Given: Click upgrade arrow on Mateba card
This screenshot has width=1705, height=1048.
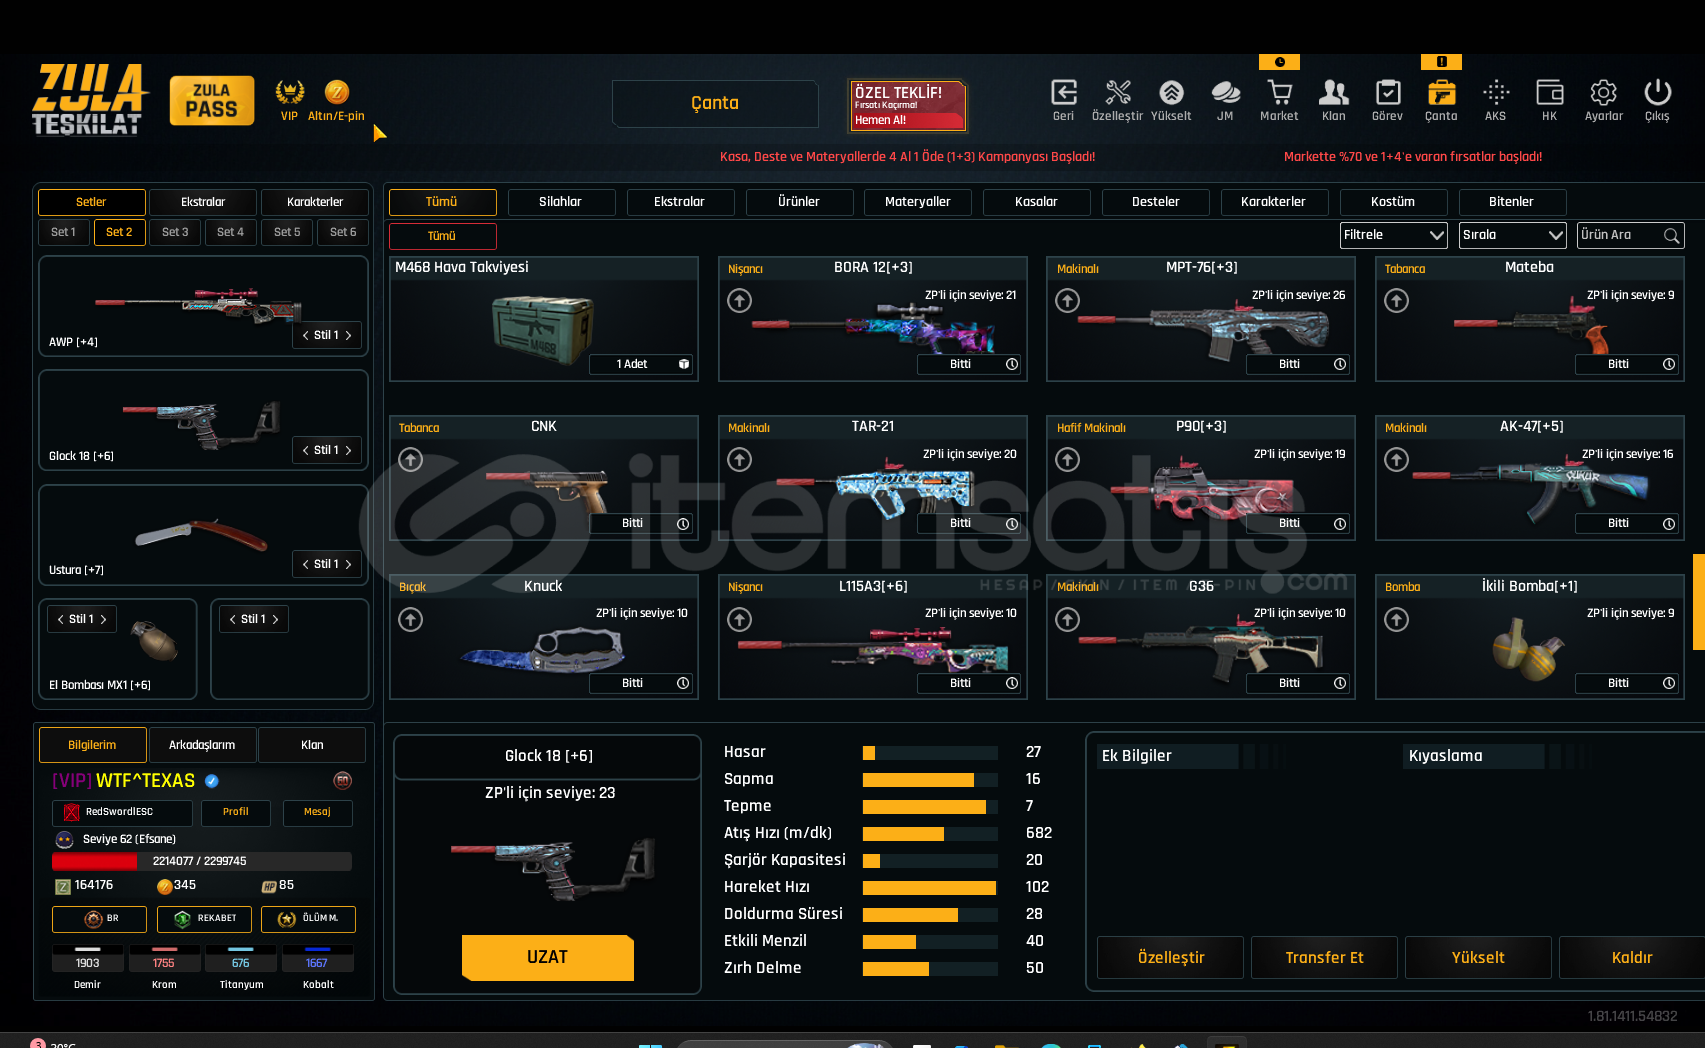Looking at the screenshot, I should tap(1397, 301).
